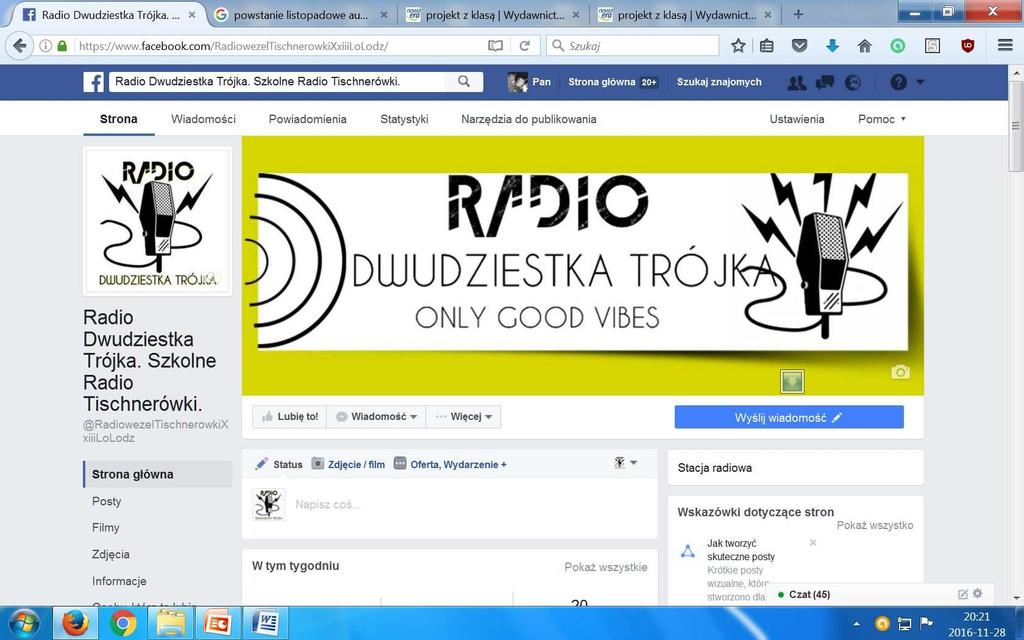Image resolution: width=1024 pixels, height=640 pixels.
Task: Save page to Pocket icon
Action: (x=799, y=46)
